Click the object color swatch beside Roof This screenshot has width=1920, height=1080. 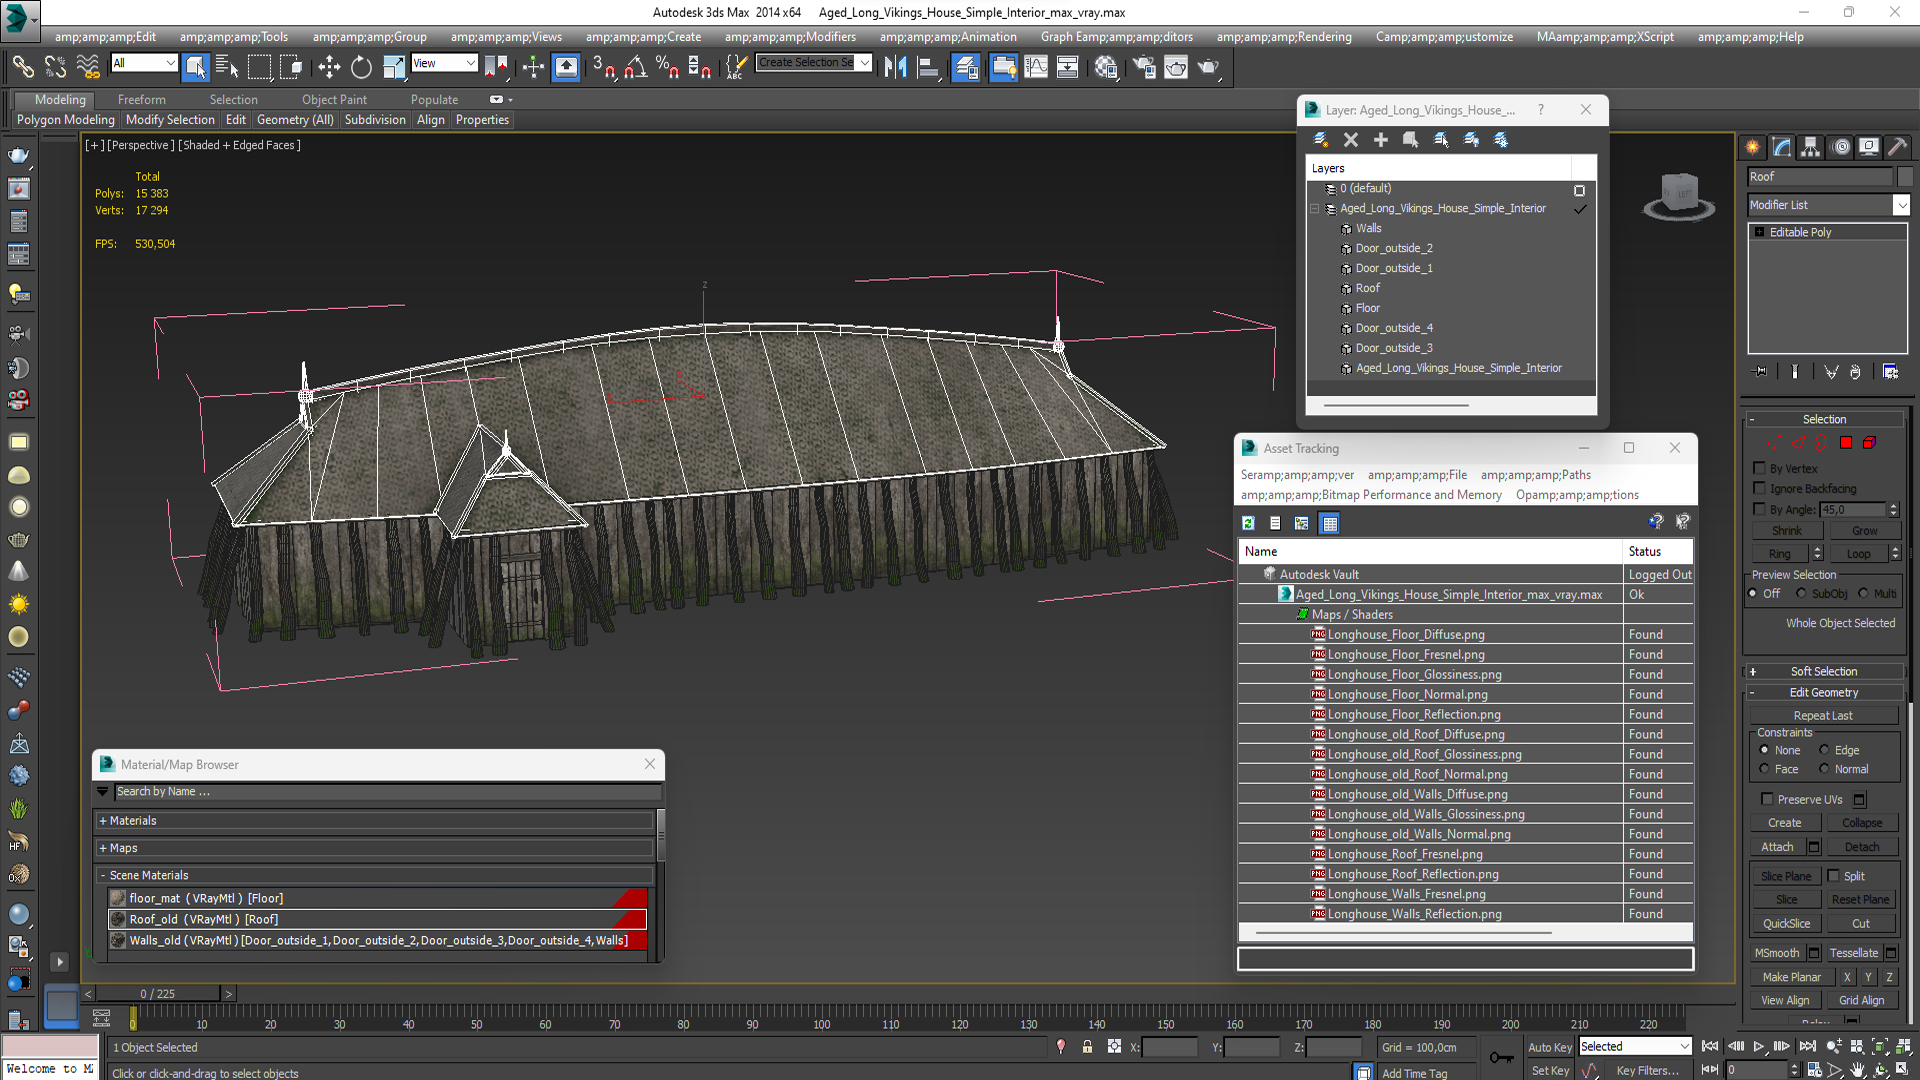[x=1905, y=176]
